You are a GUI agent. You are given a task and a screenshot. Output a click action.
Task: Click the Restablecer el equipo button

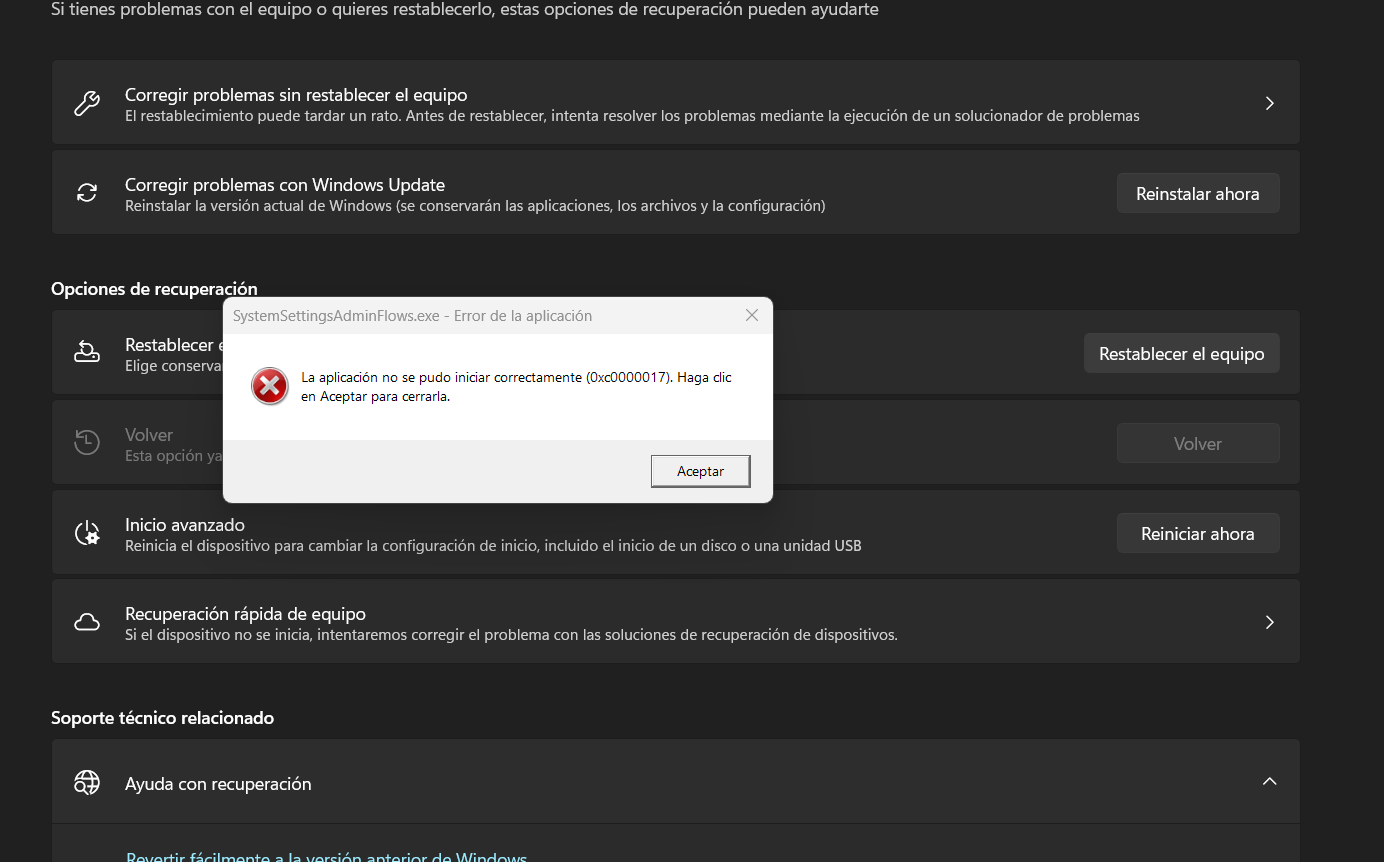[x=1182, y=353]
